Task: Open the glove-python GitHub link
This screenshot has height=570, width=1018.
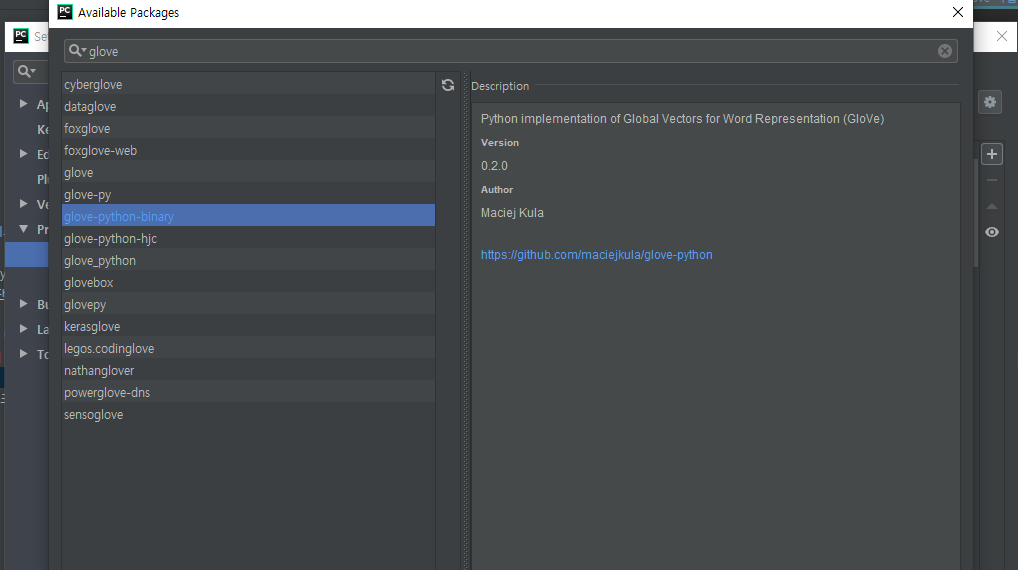Action: [597, 254]
